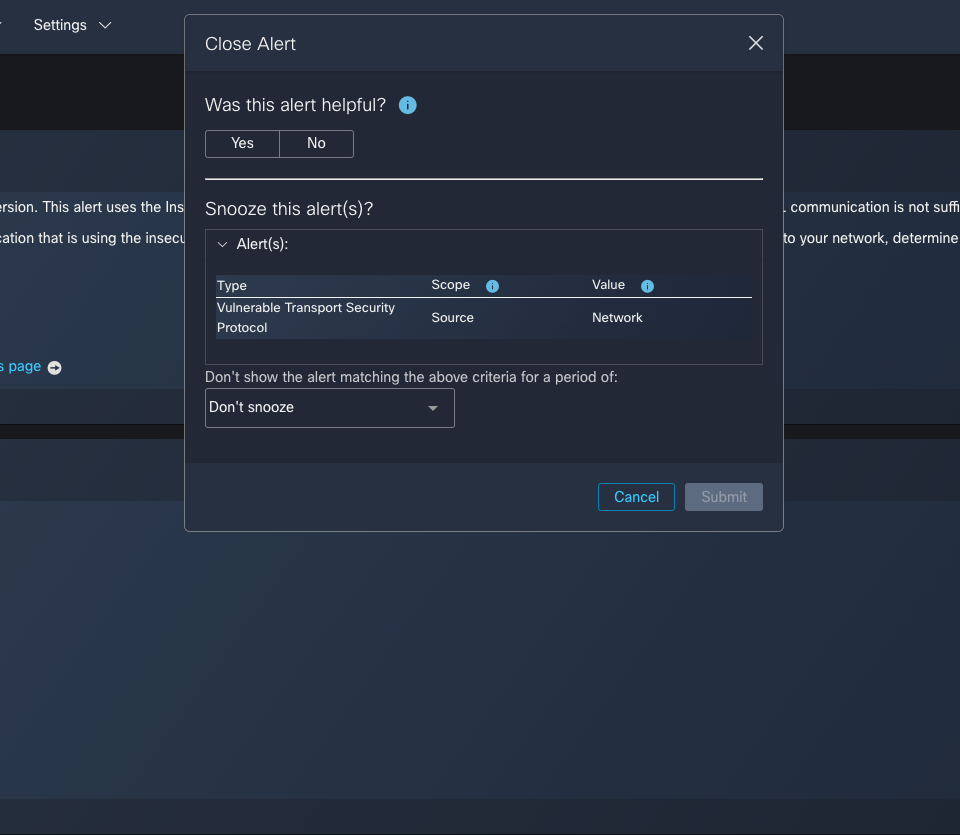Close the Close Alert dialog with X
The width and height of the screenshot is (960, 835).
756,43
